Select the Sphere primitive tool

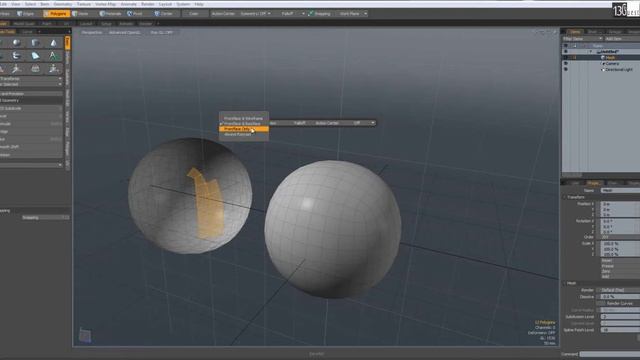point(16,43)
